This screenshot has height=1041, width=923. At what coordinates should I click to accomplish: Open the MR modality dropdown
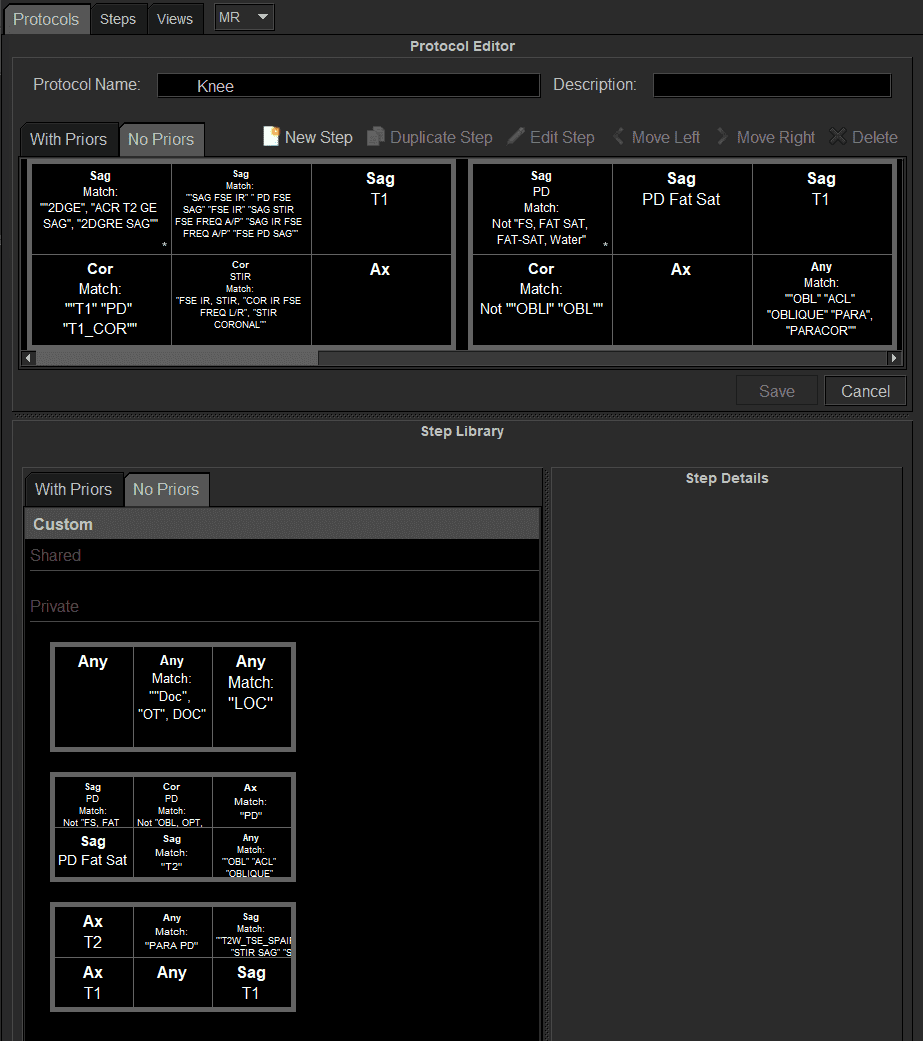[x=243, y=17]
